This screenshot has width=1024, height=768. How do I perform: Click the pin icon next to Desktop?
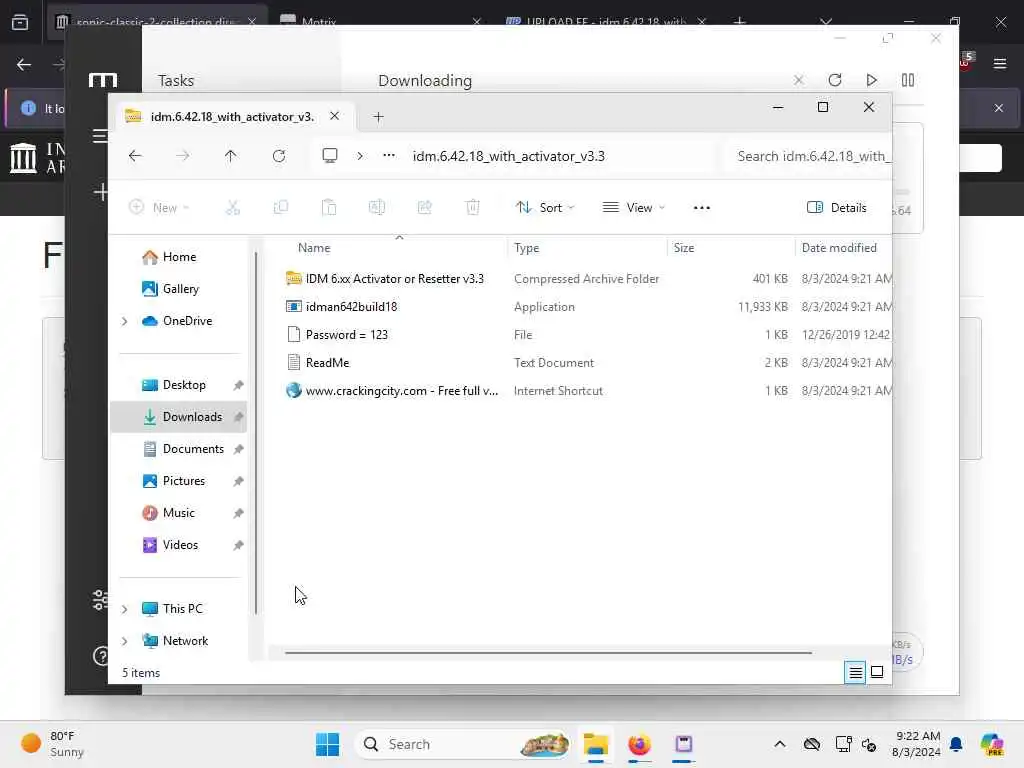tap(238, 385)
